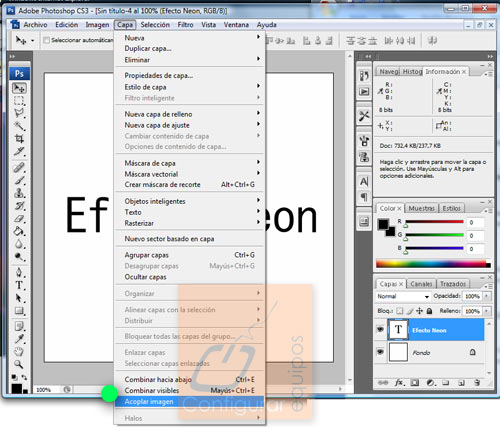This screenshot has width=500, height=427.
Task: Open the tool preset picker arrow
Action: click(33, 41)
